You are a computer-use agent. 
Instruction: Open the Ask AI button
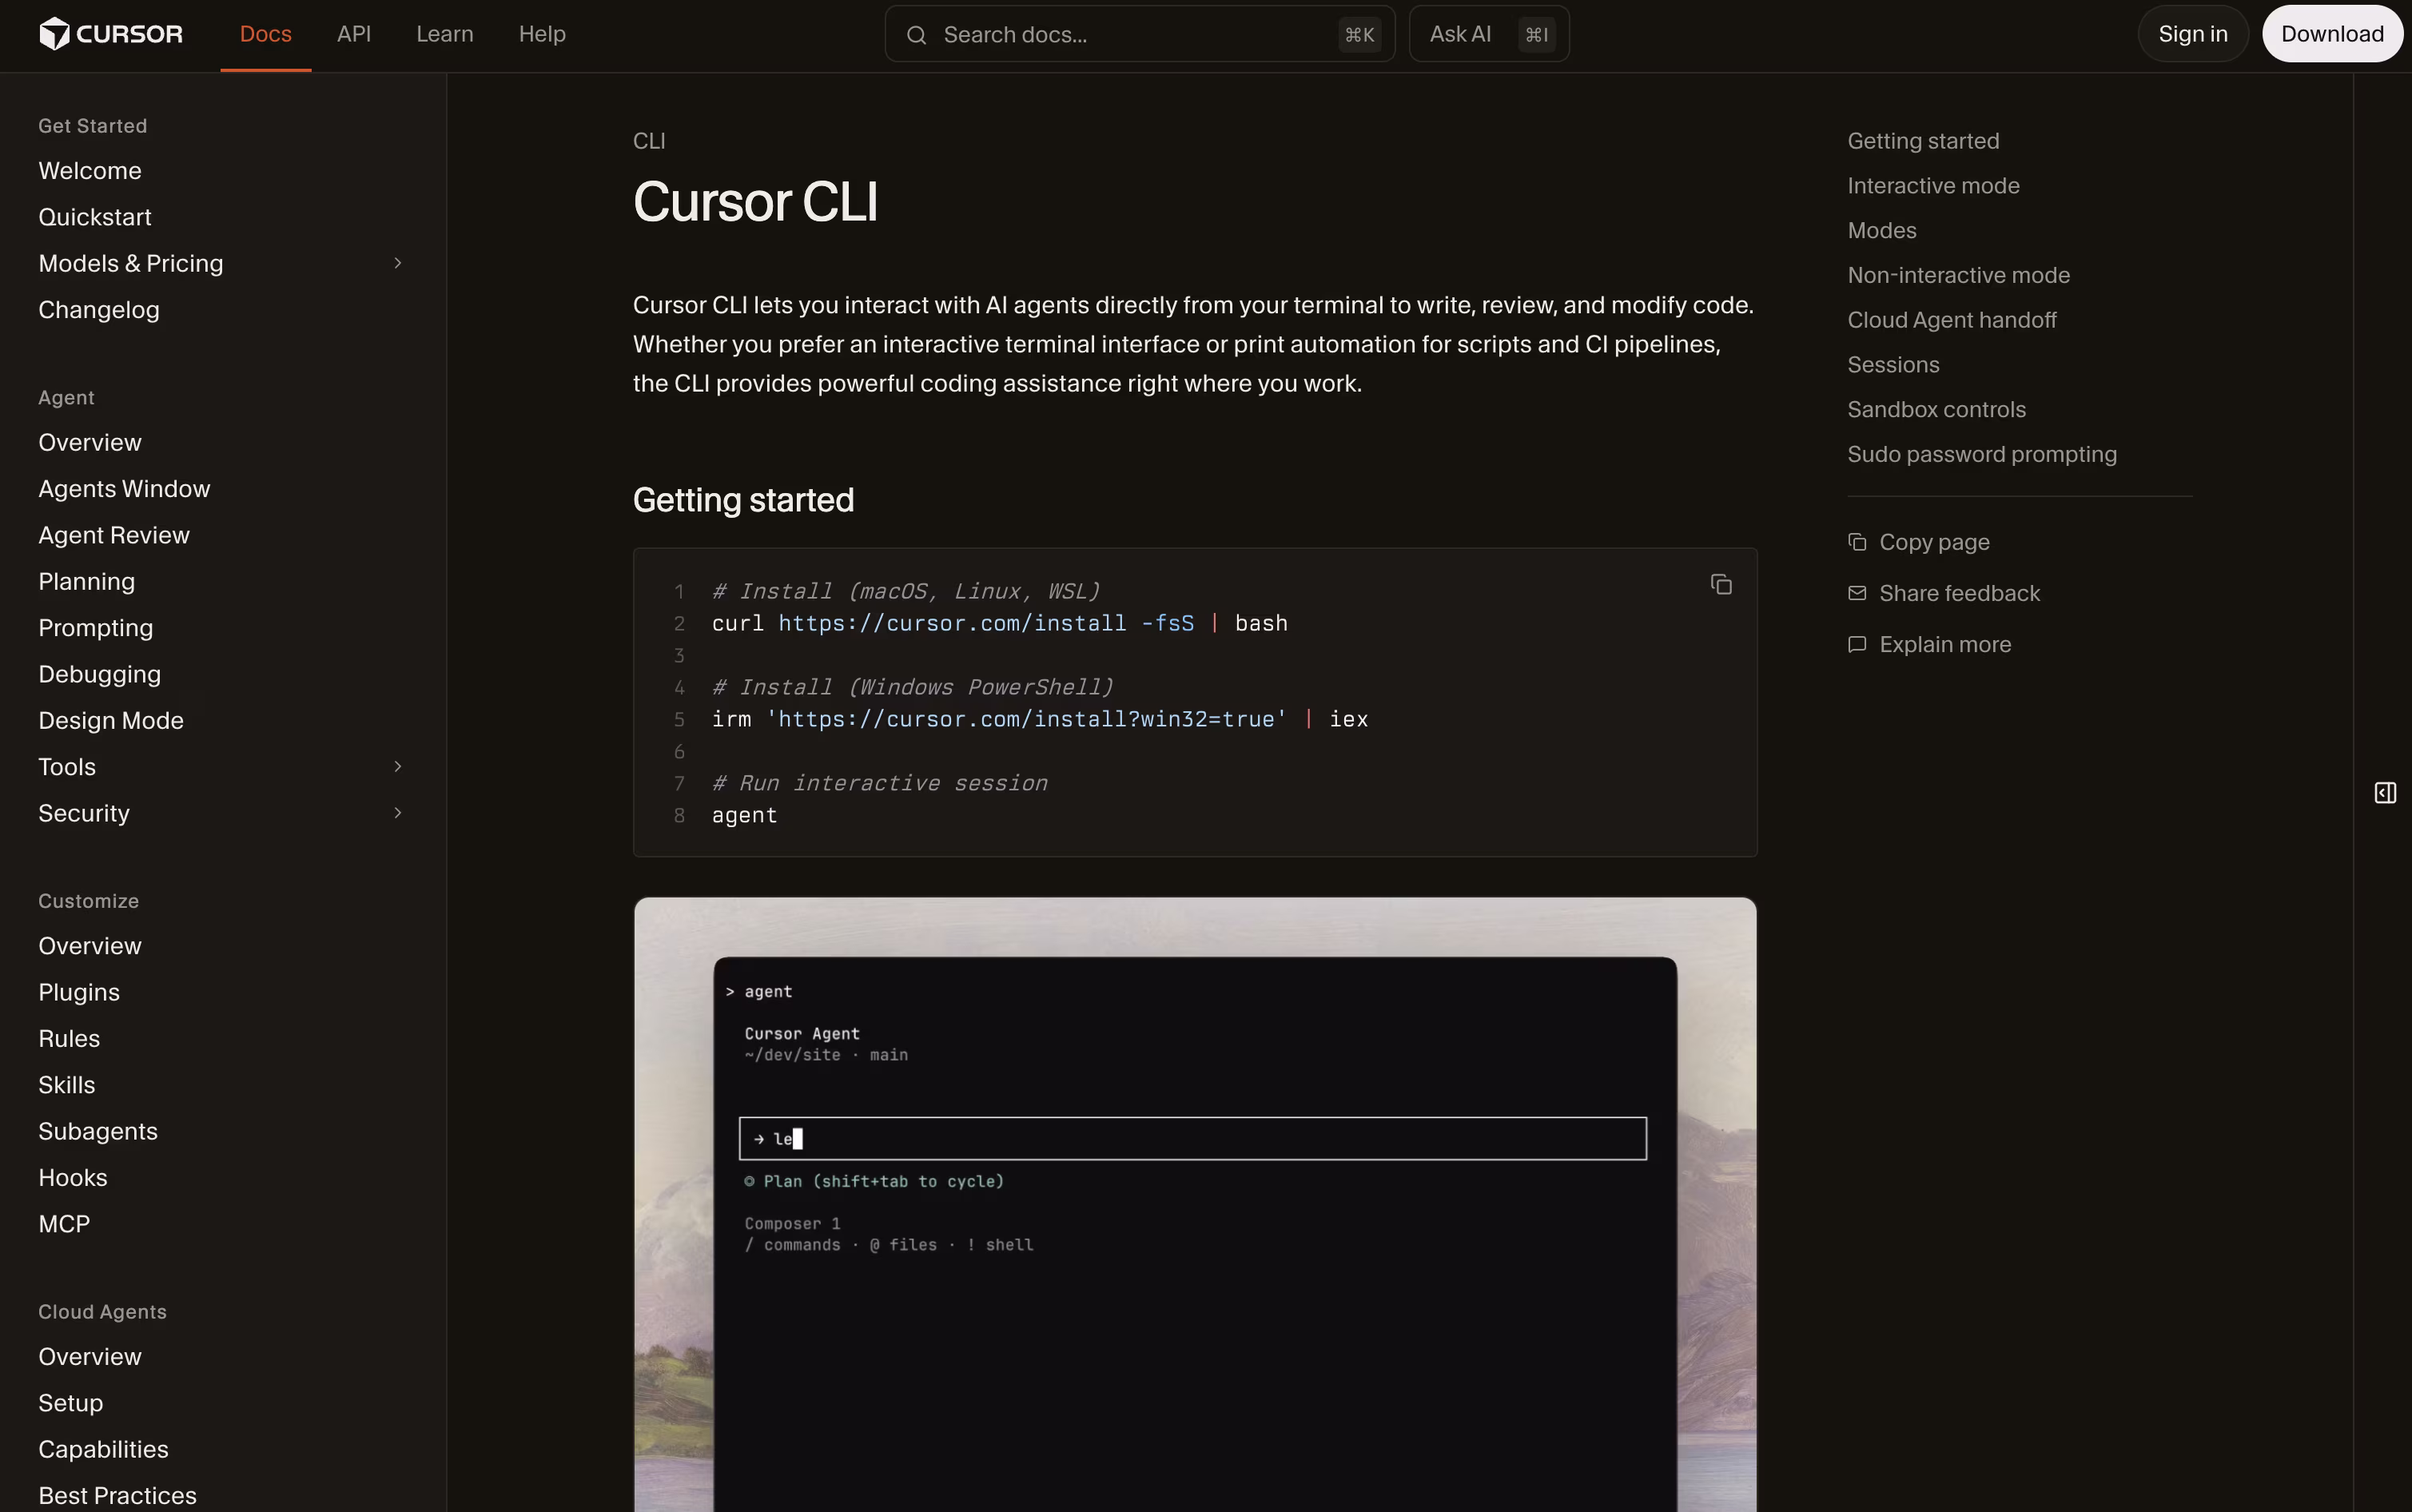tap(1489, 34)
